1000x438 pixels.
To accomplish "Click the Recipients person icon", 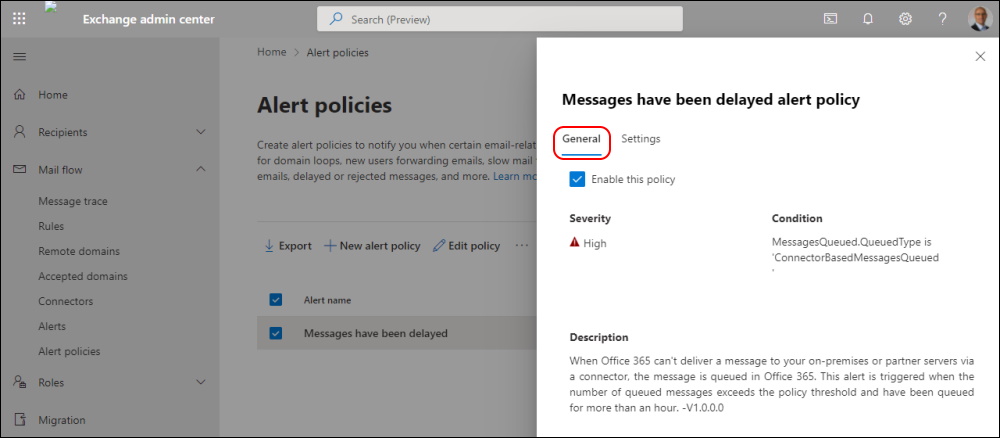I will point(20,132).
